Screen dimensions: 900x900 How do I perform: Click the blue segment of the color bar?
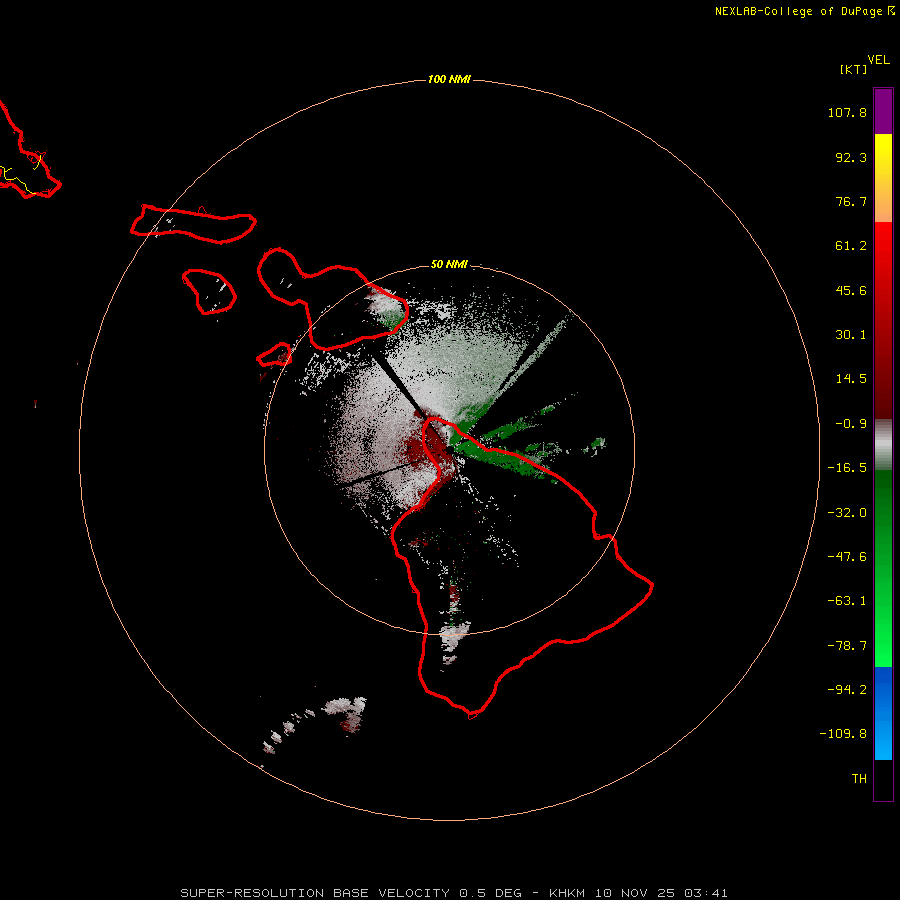tap(883, 713)
